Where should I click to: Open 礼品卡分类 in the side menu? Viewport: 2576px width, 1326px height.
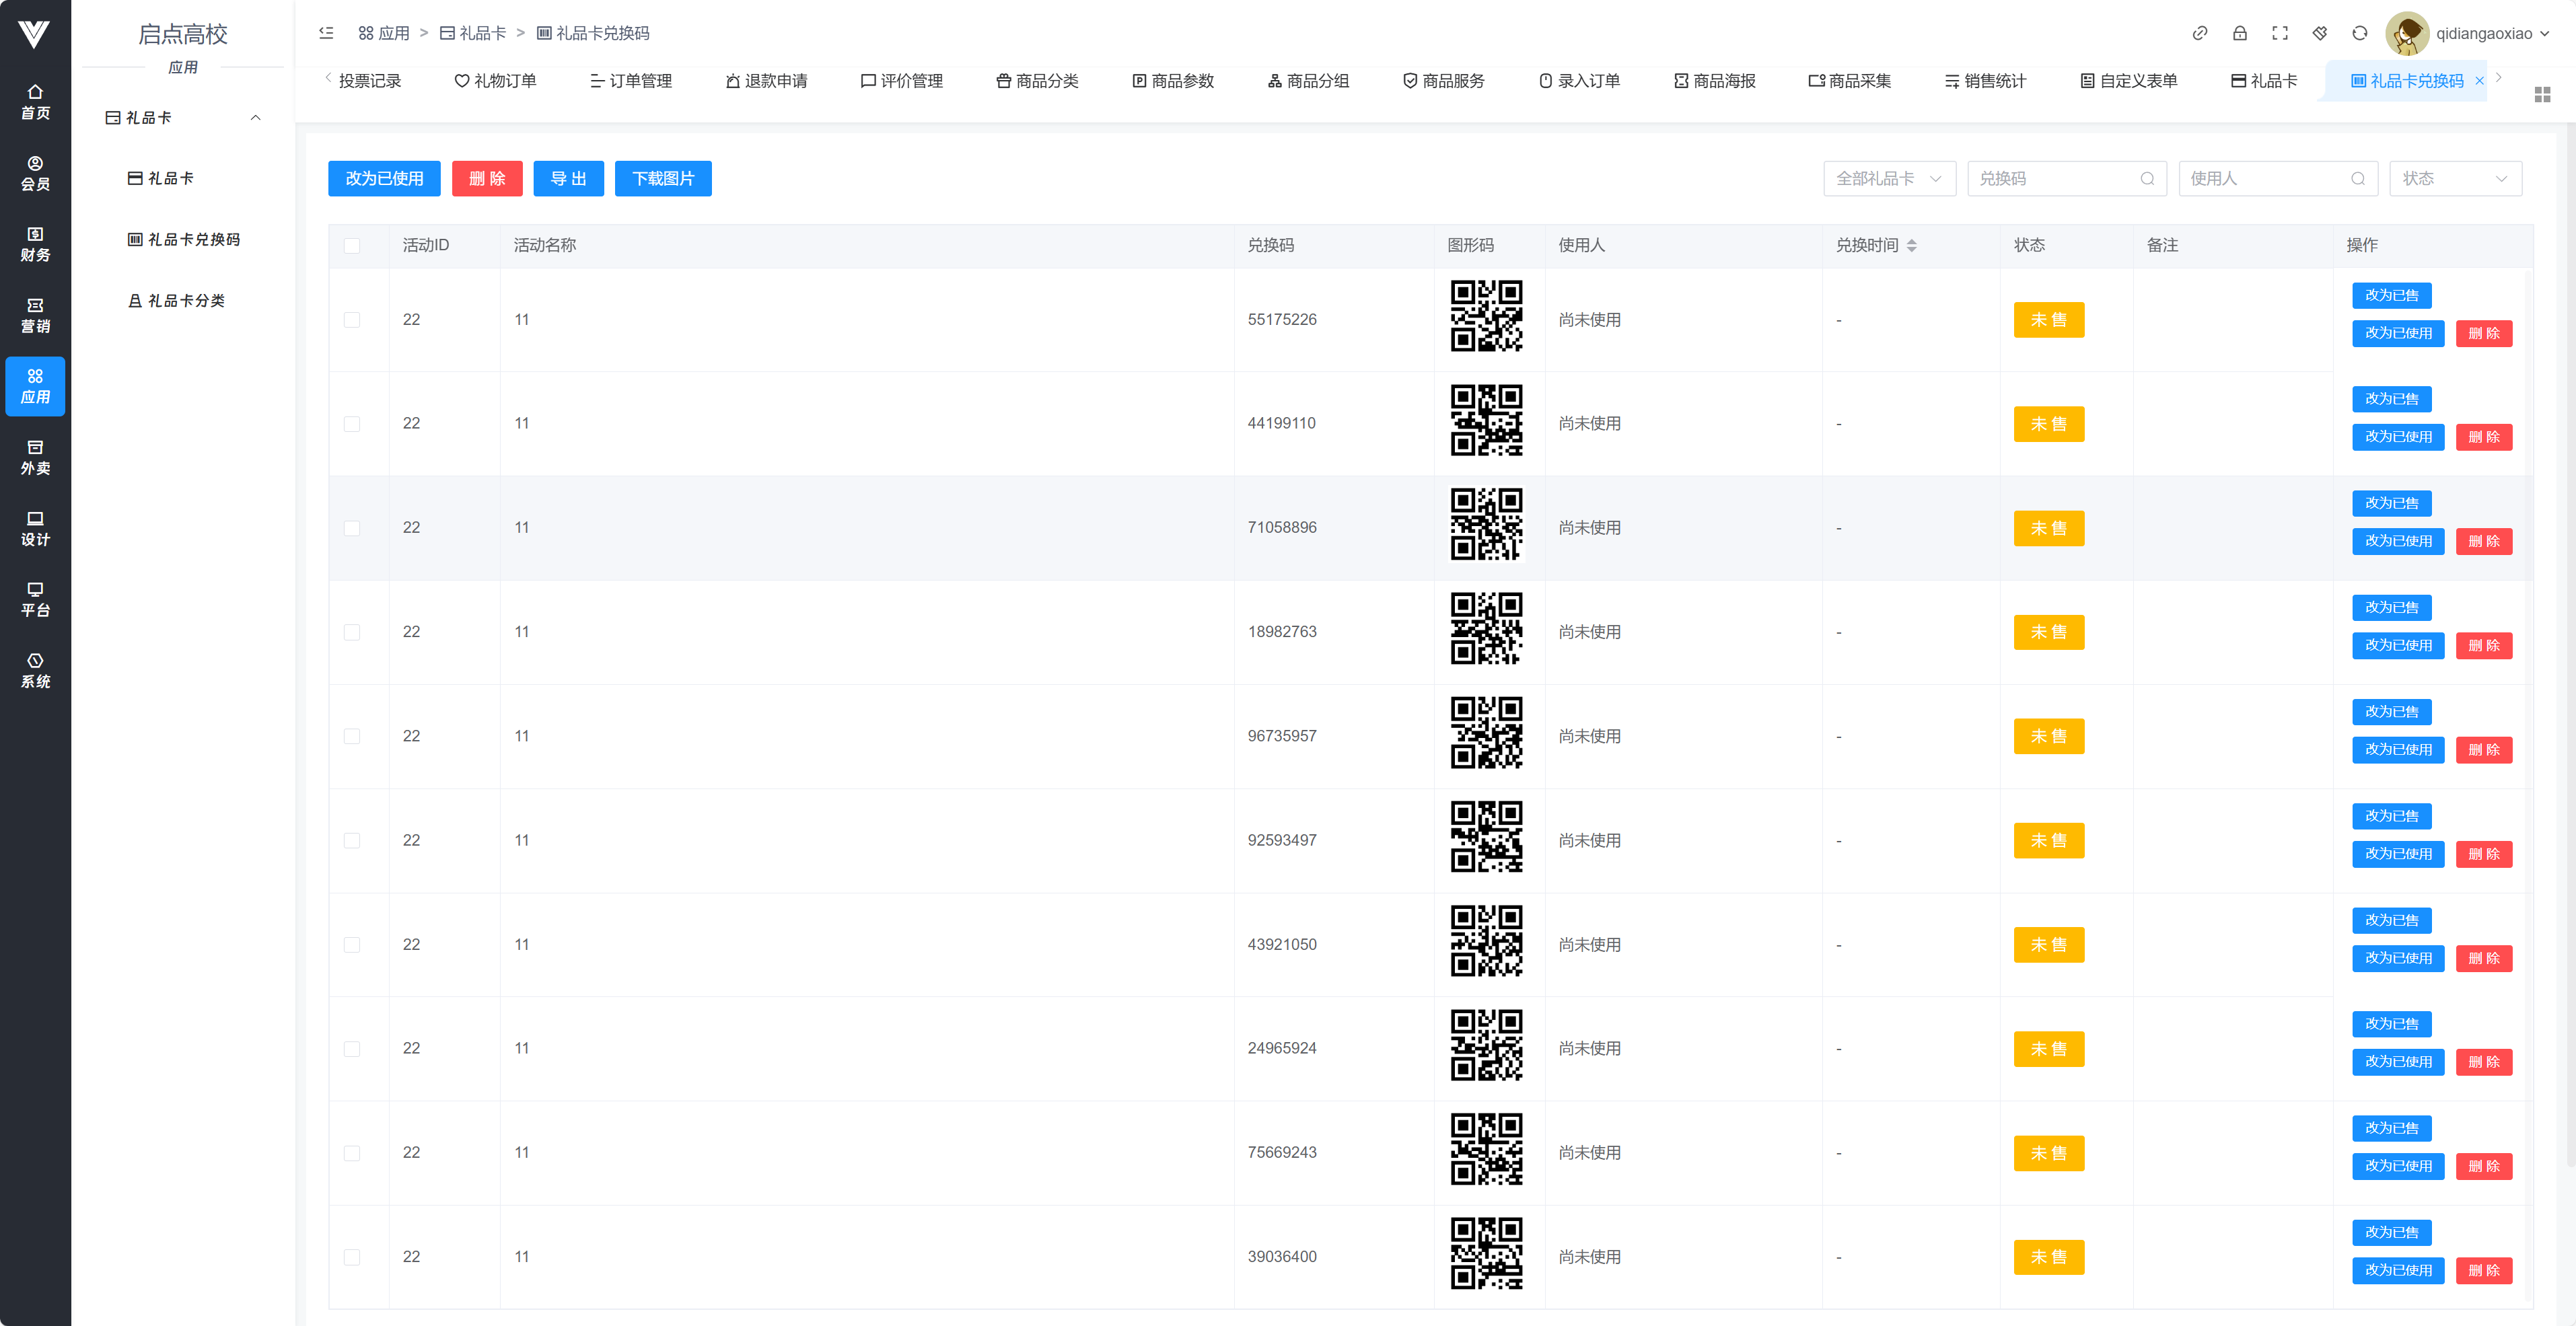tap(186, 301)
